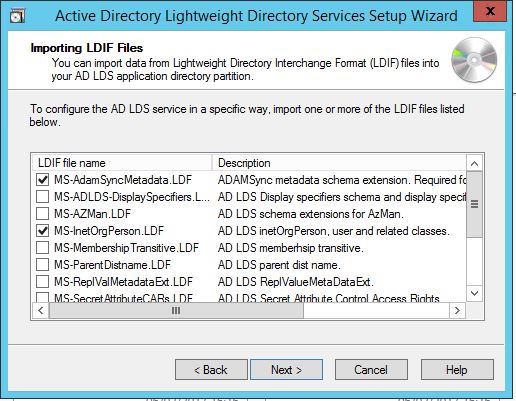Tick the MS-MembershipTransitive.LDF checkbox
This screenshot has width=516, height=401.
coord(42,248)
